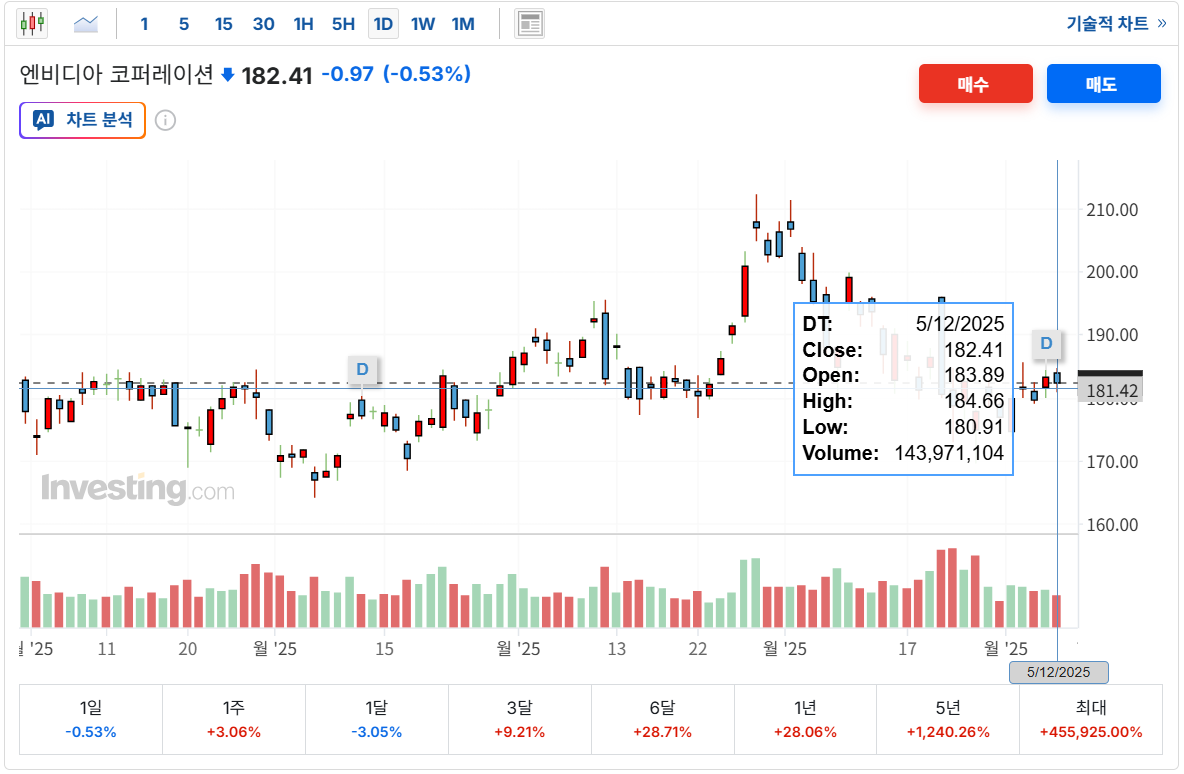The width and height of the screenshot is (1184, 774).
Task: Click the Low 180.91 tooltip value
Action: (x=974, y=427)
